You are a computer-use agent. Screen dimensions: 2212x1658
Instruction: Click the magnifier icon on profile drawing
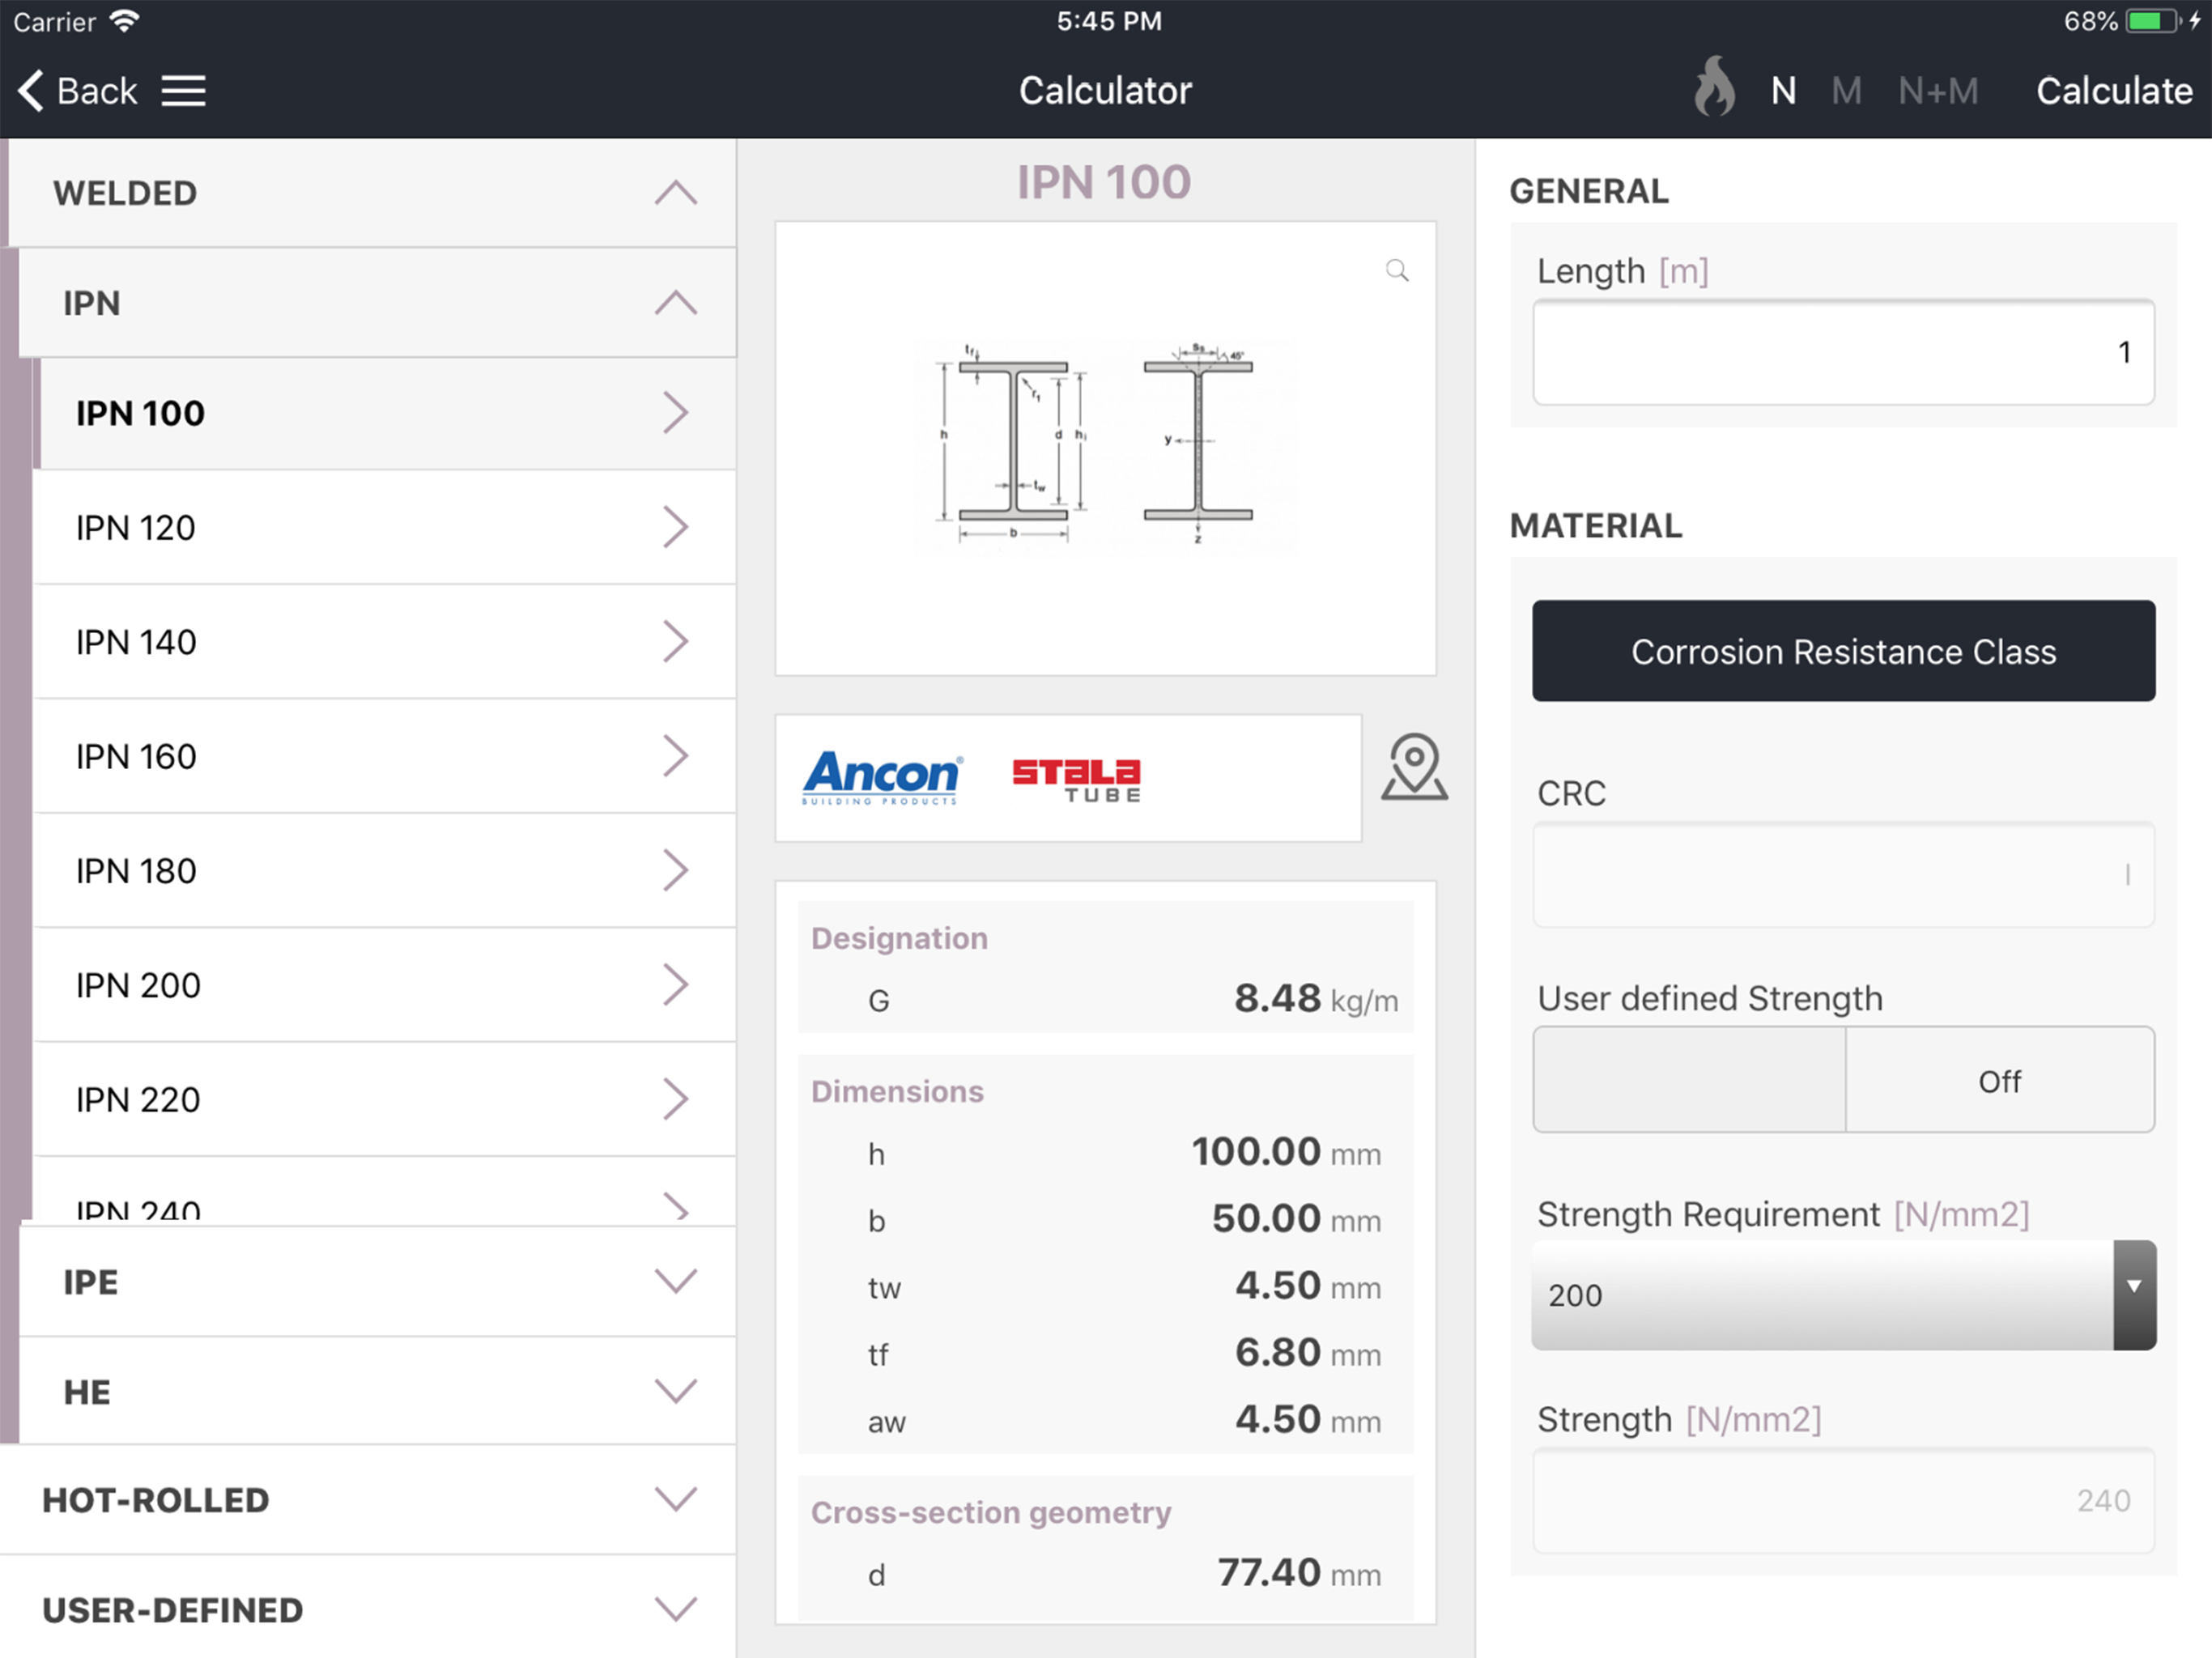point(1397,270)
